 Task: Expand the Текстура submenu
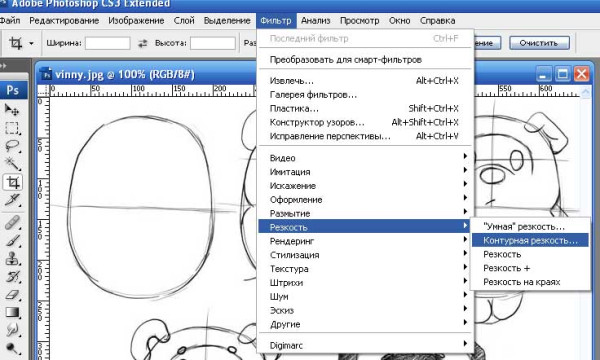click(366, 269)
